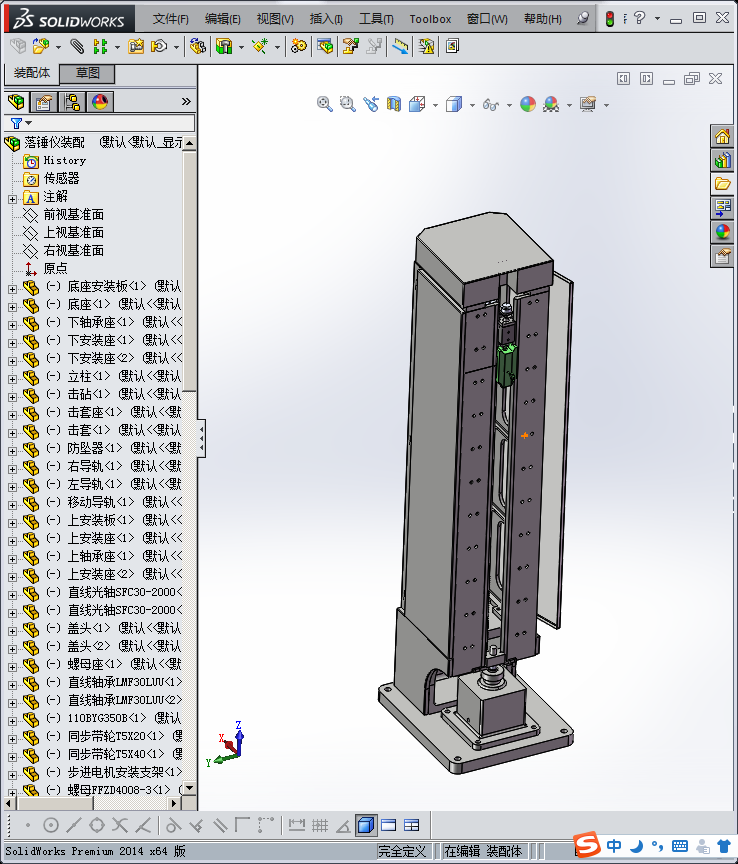Image resolution: width=738 pixels, height=864 pixels.
Task: Expand the 底座安装板<1> component
Action: 12,289
